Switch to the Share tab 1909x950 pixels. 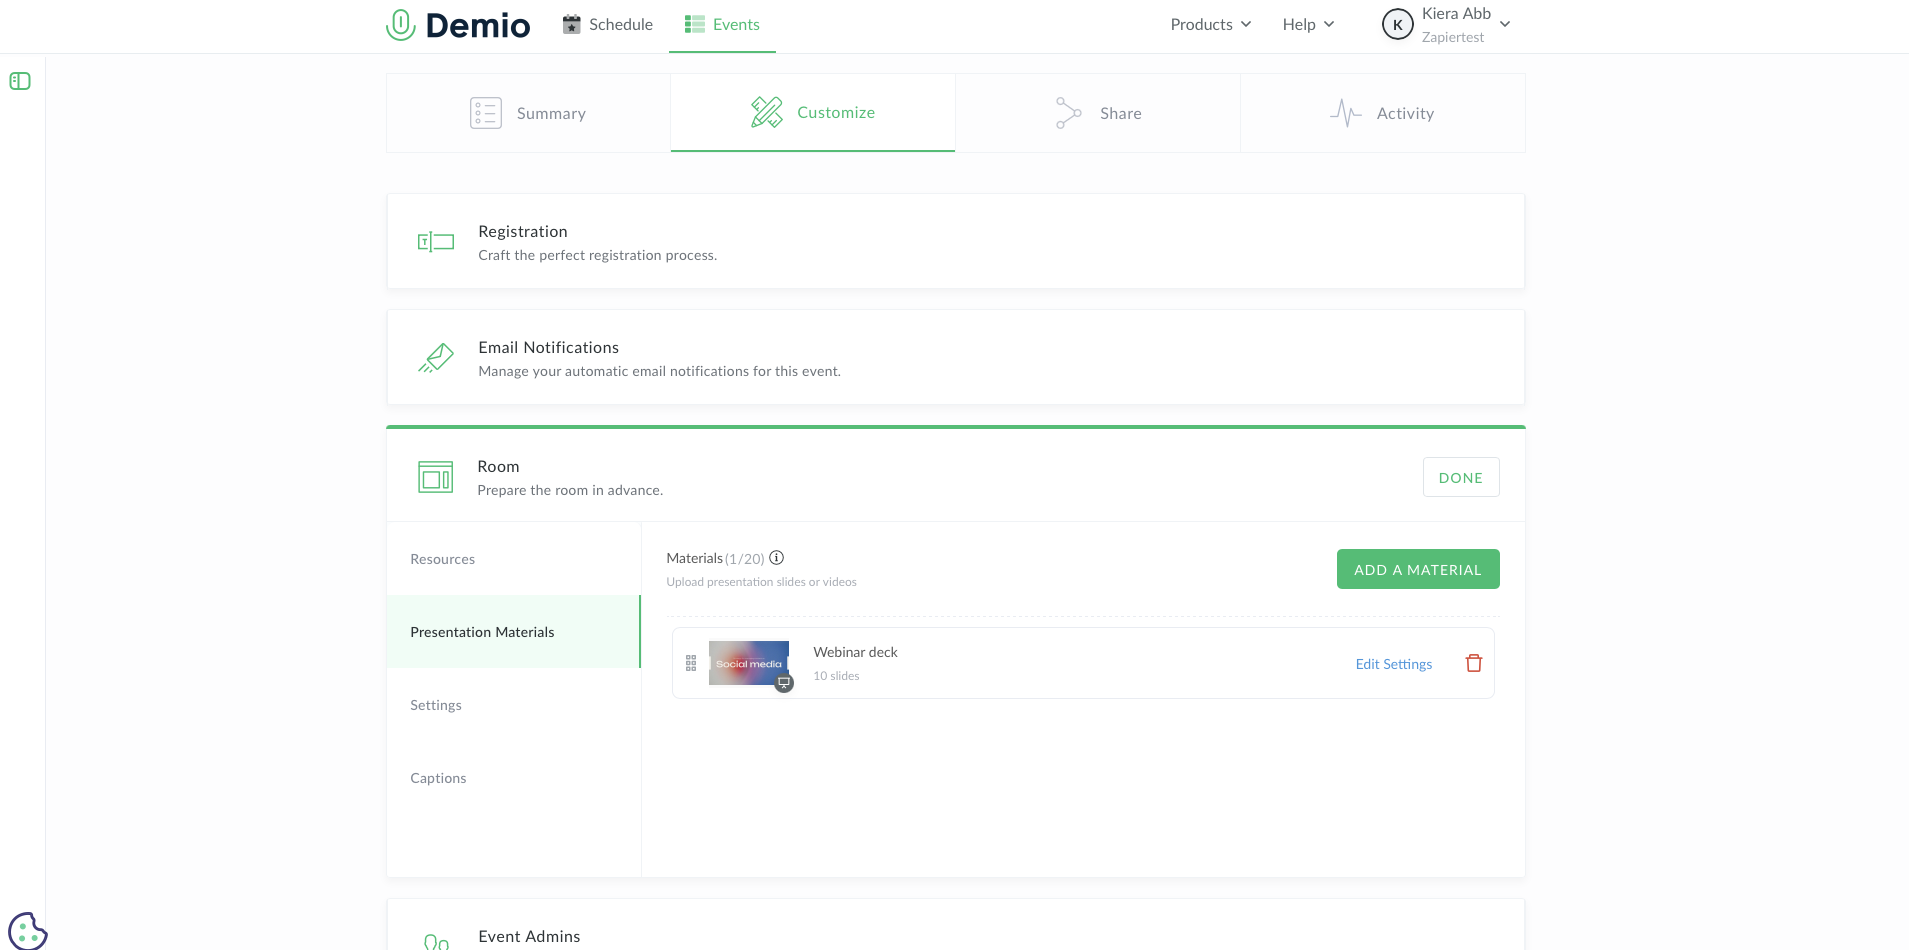(1098, 113)
